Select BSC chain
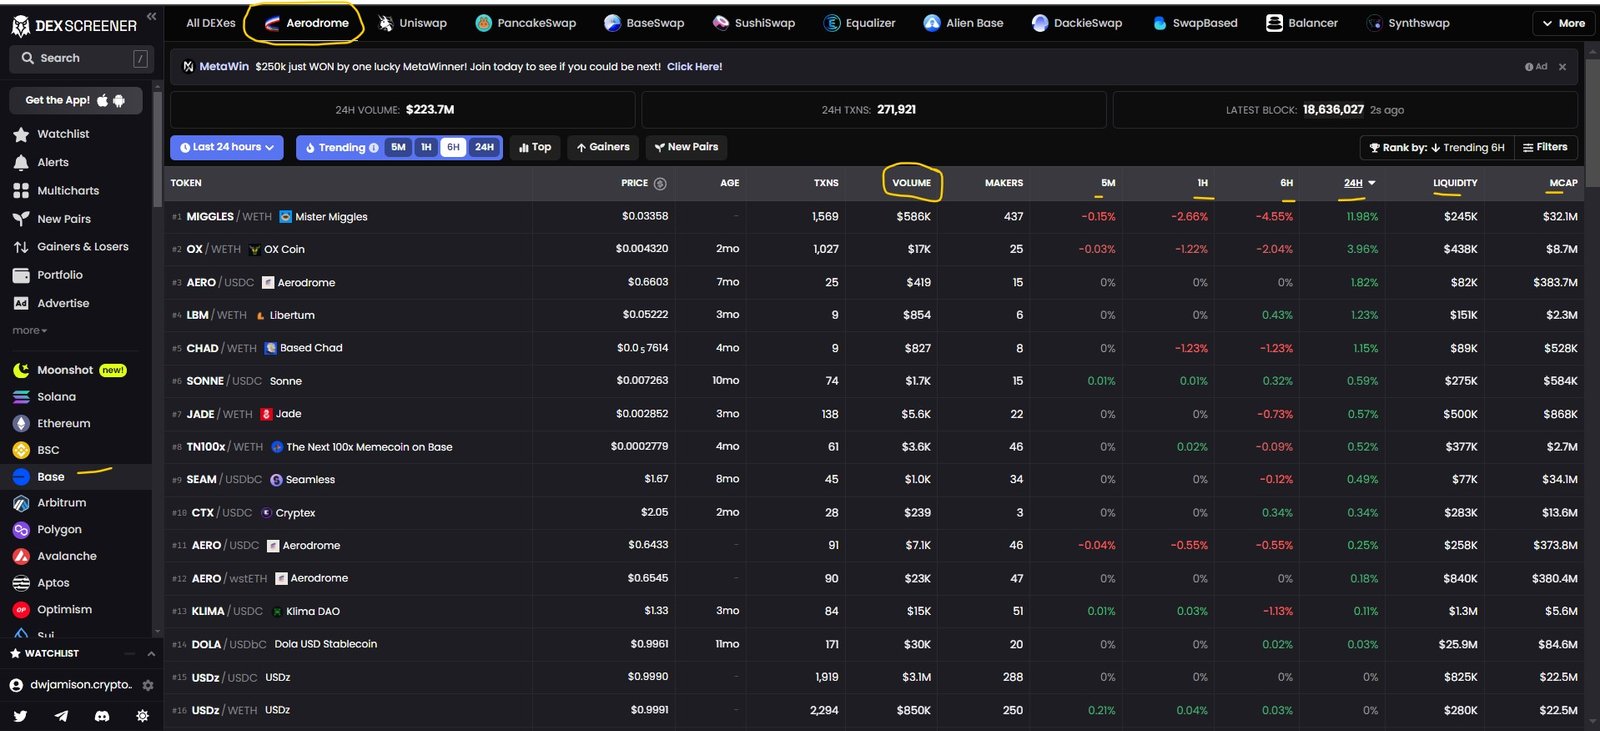The height and width of the screenshot is (731, 1600). (x=48, y=450)
